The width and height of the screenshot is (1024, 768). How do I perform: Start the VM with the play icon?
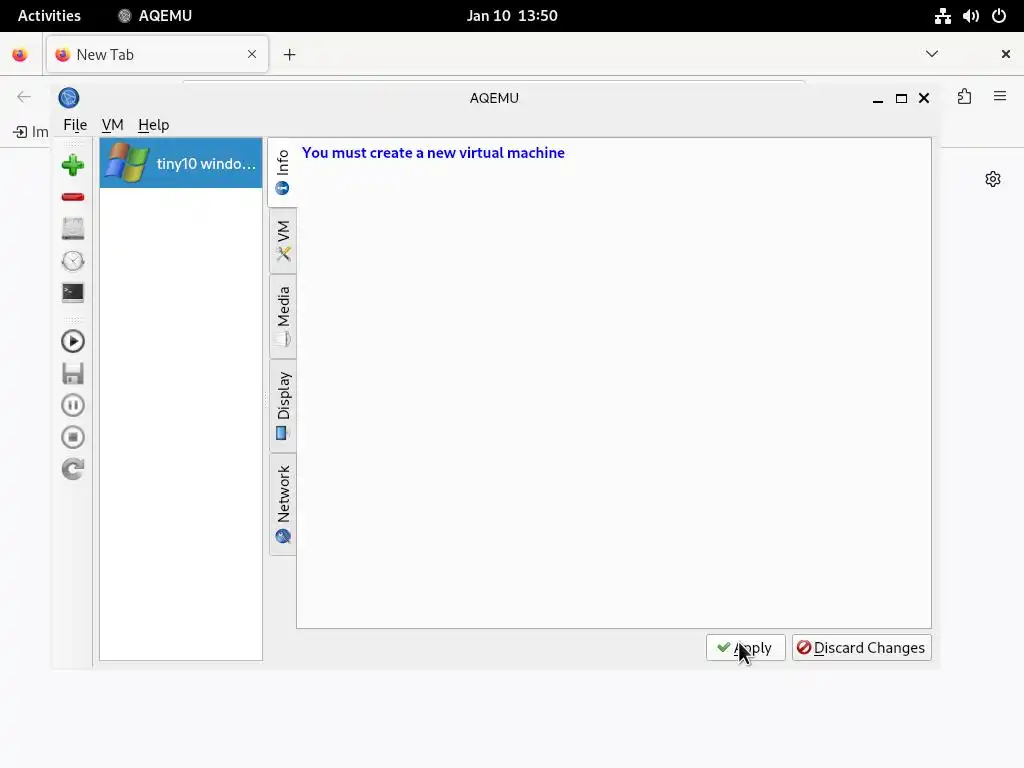tap(72, 341)
